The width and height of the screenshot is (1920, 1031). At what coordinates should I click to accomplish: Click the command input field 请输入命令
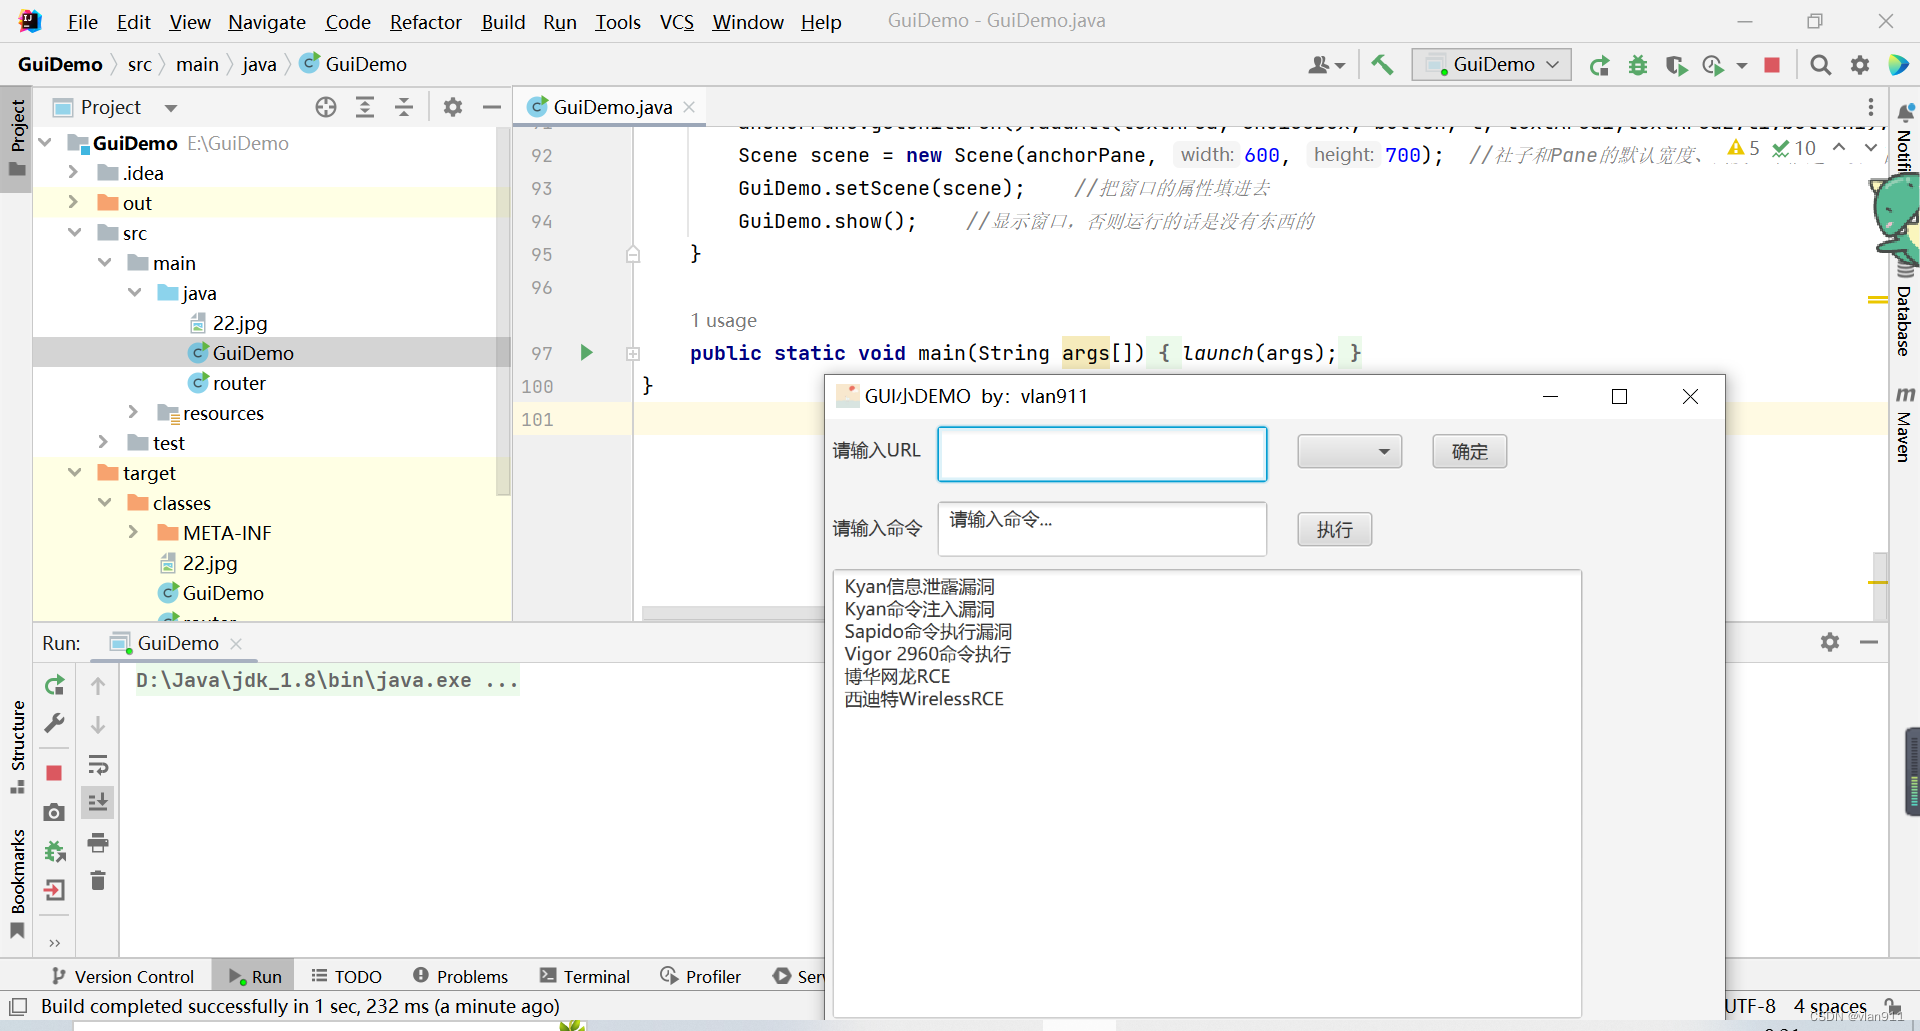tap(1102, 529)
